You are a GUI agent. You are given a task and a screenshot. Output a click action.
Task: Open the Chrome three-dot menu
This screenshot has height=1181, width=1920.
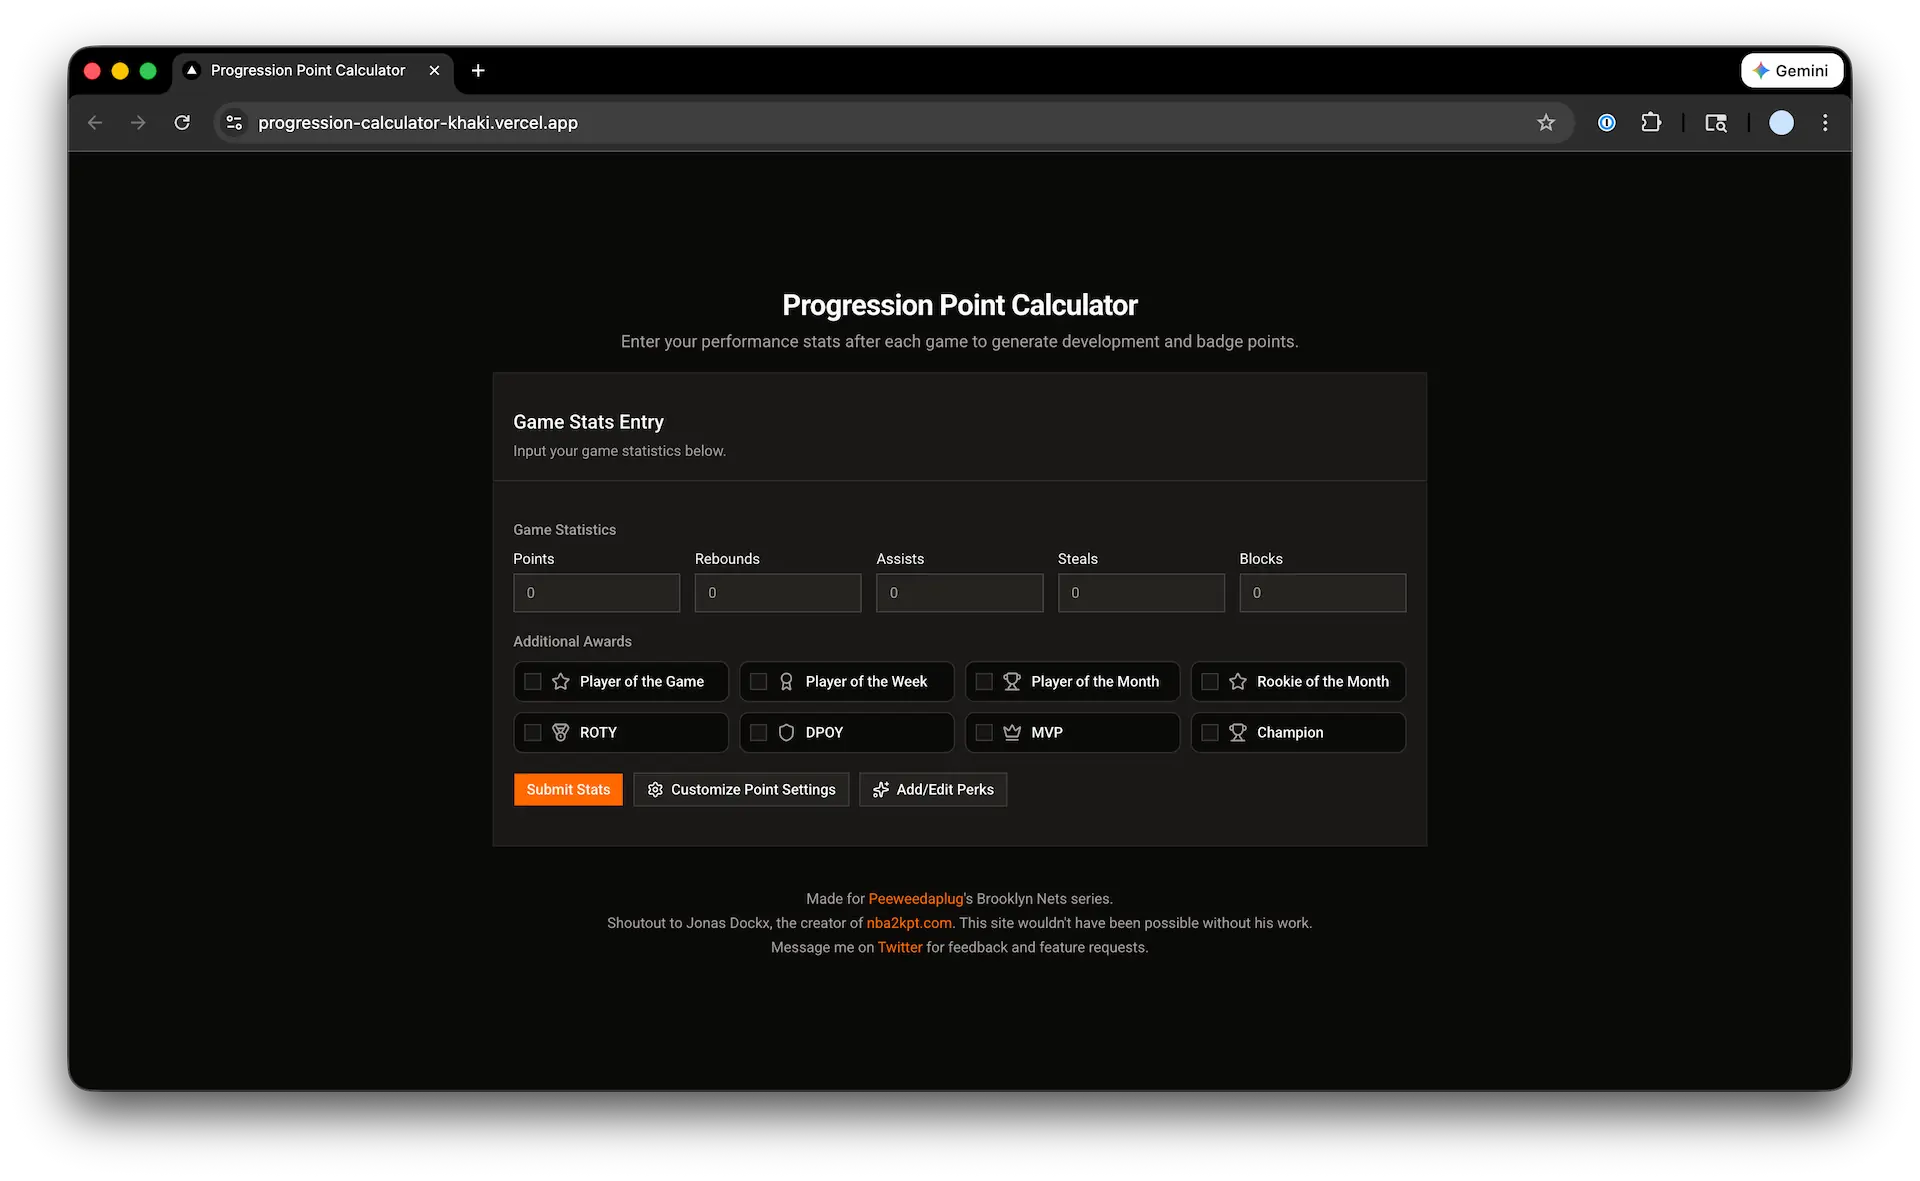(x=1824, y=122)
